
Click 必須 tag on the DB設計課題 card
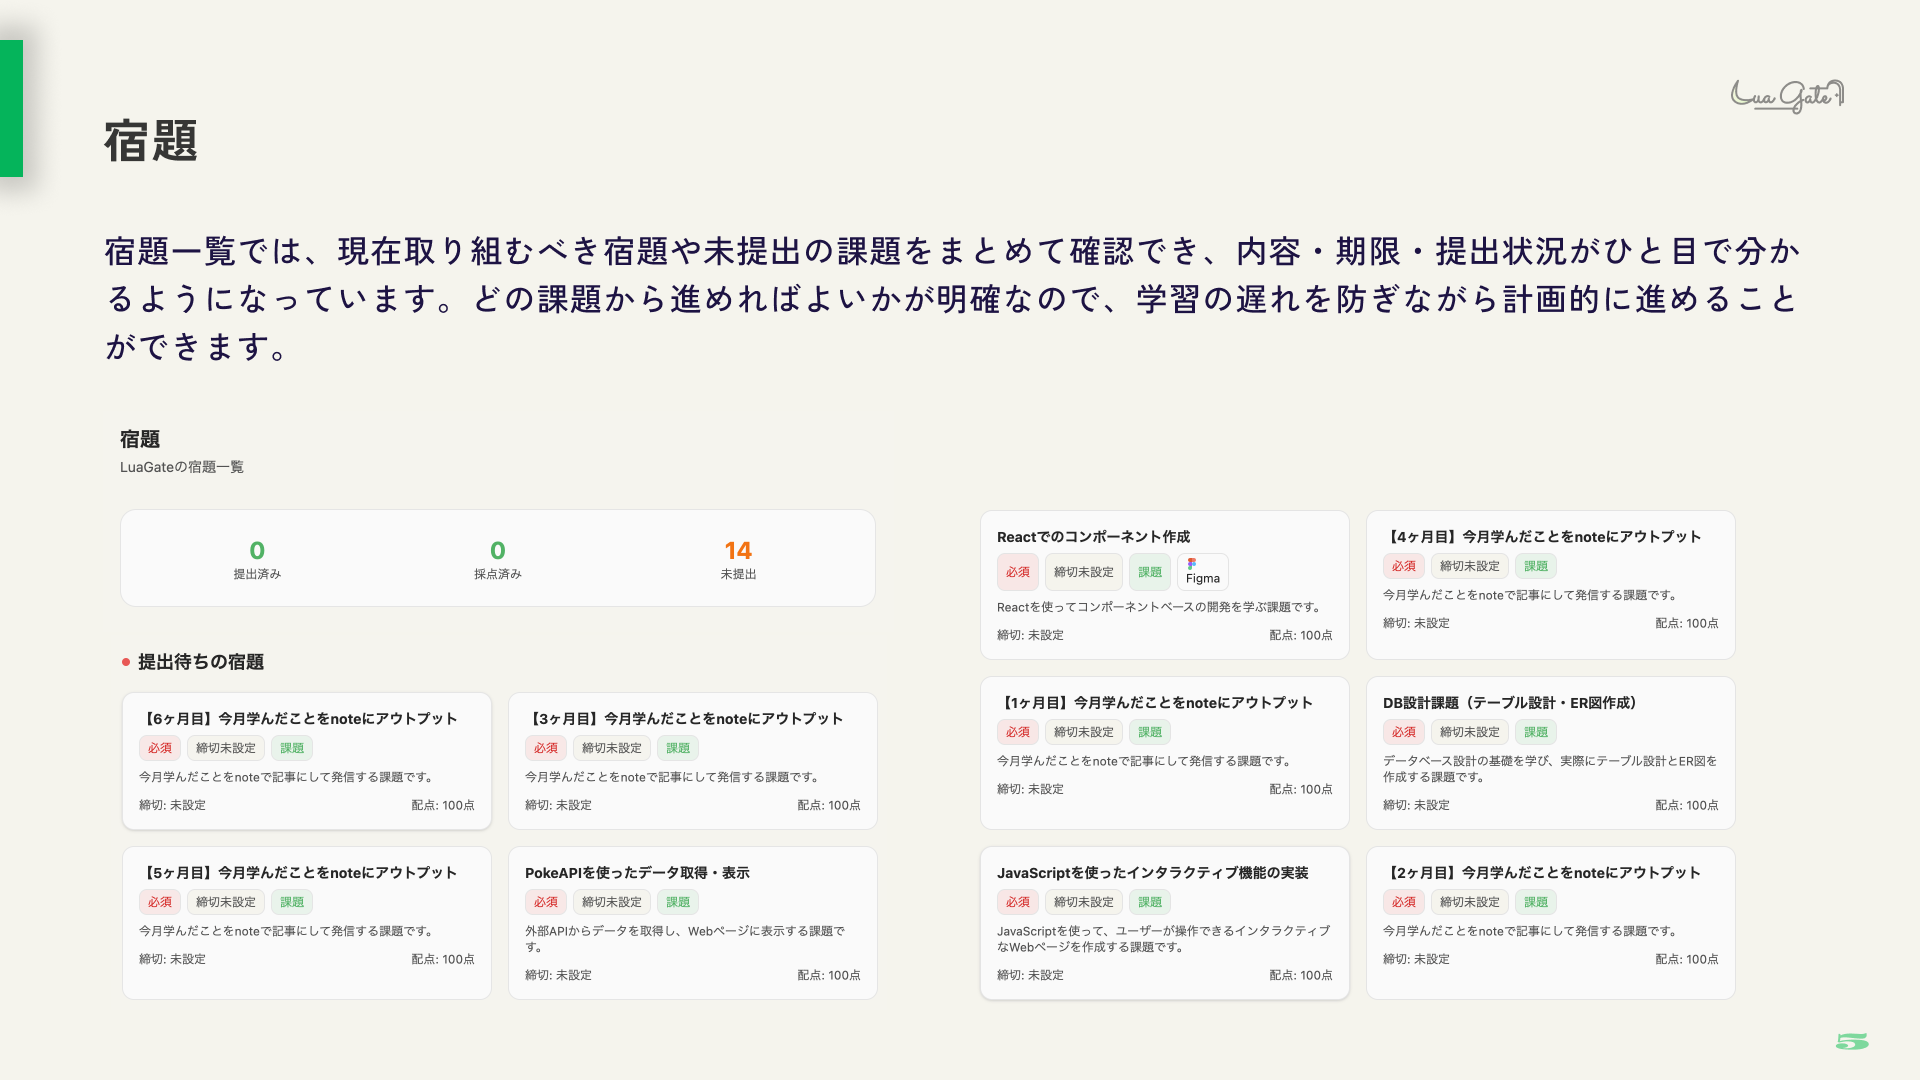[1404, 732]
